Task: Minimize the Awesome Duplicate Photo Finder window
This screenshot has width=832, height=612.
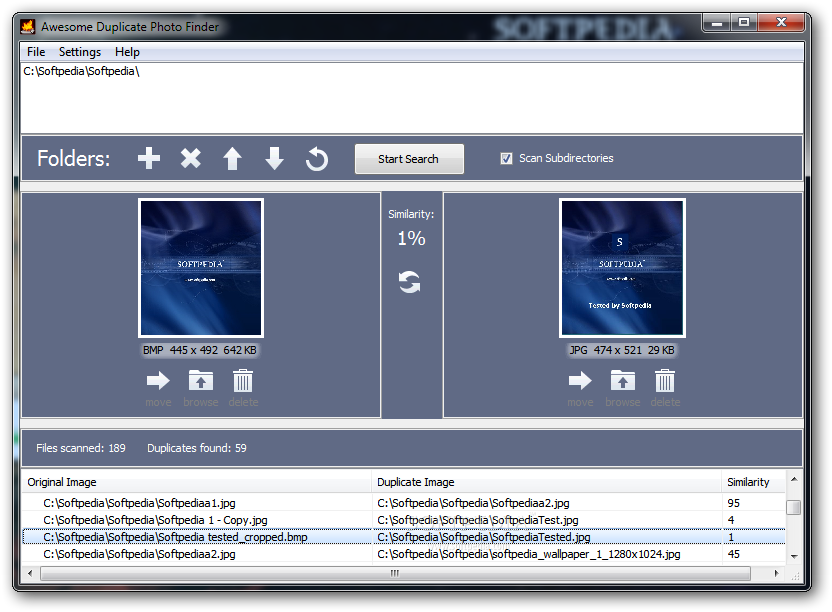Action: (x=717, y=23)
